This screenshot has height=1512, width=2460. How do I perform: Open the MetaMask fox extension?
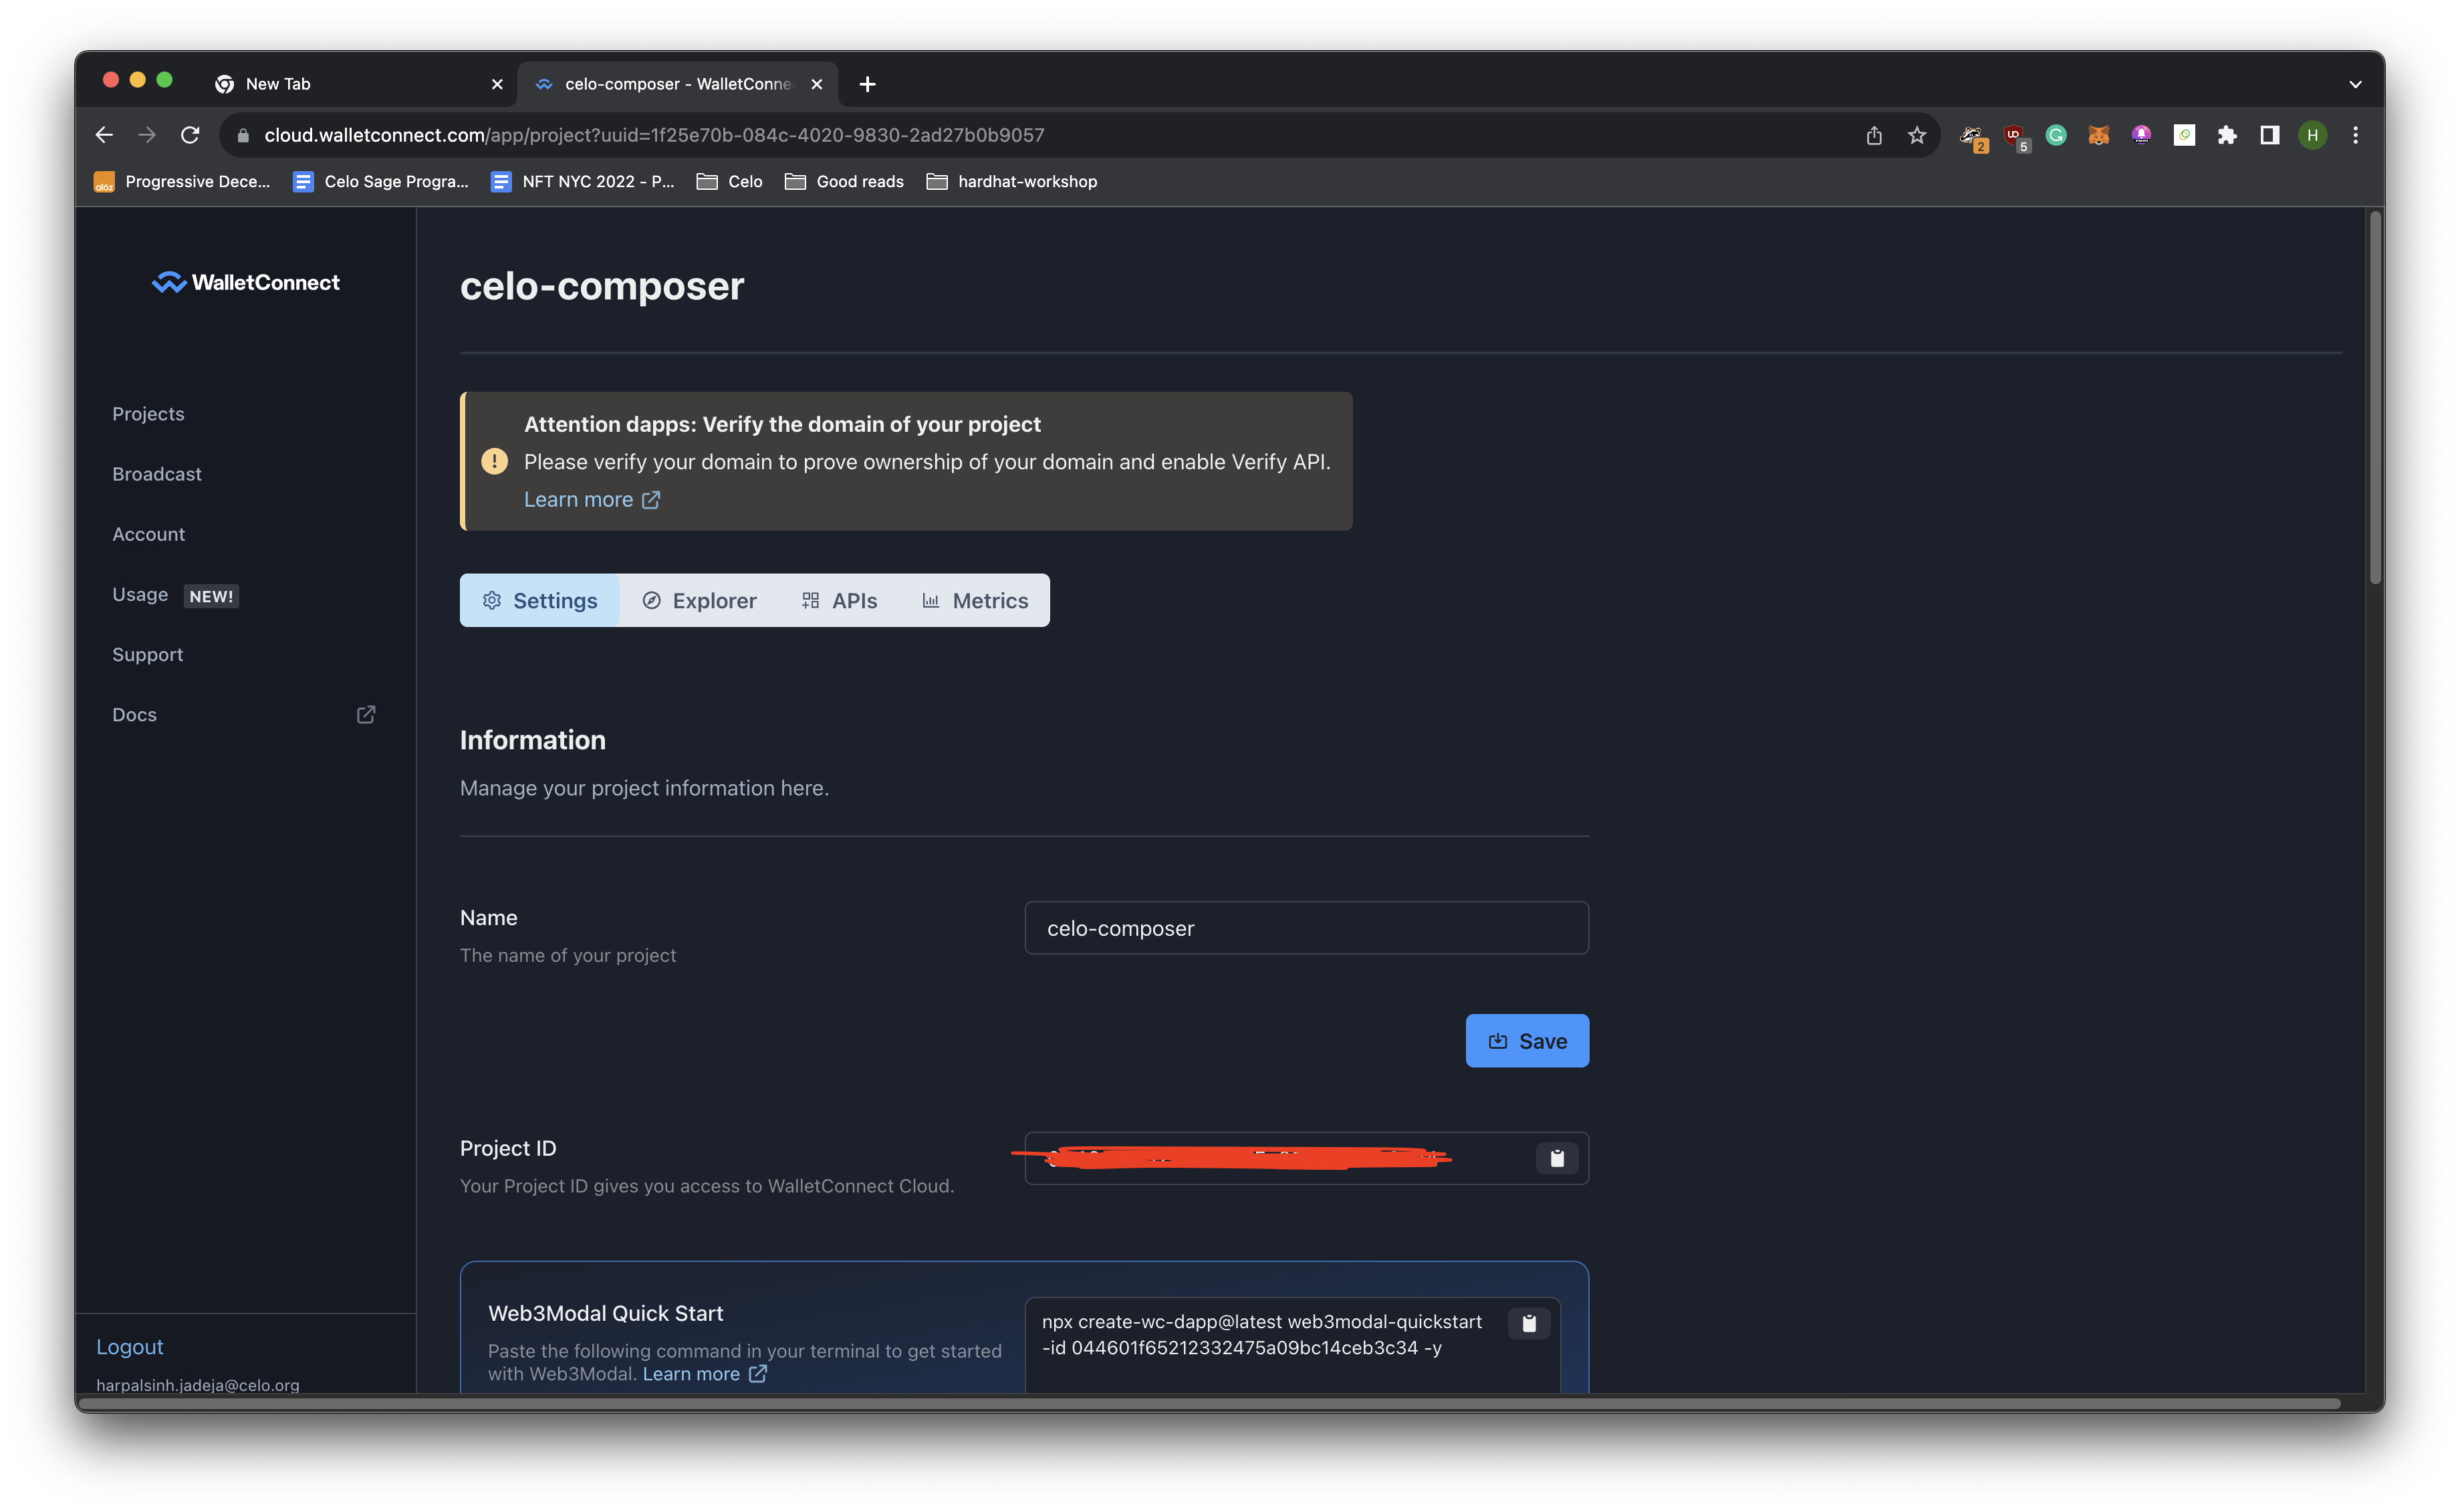pyautogui.click(x=2098, y=135)
